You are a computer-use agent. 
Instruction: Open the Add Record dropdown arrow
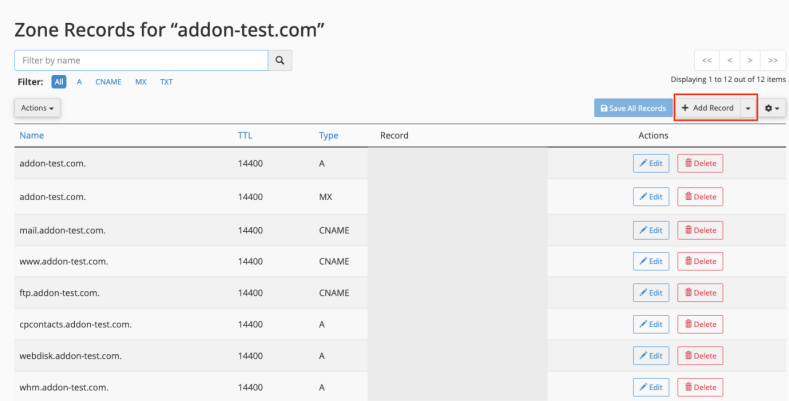click(748, 108)
